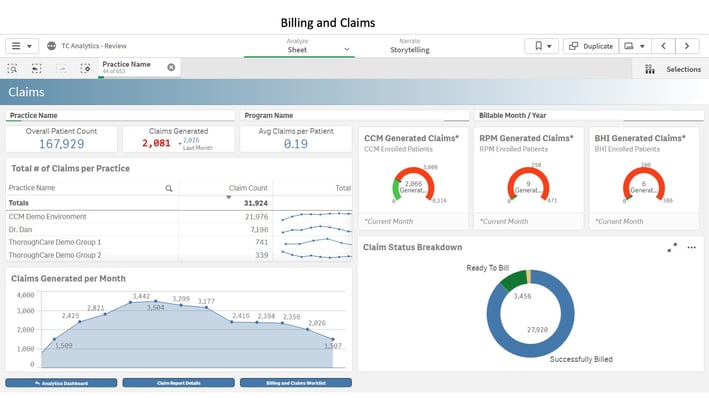Open Claim Report Details button

(179, 383)
